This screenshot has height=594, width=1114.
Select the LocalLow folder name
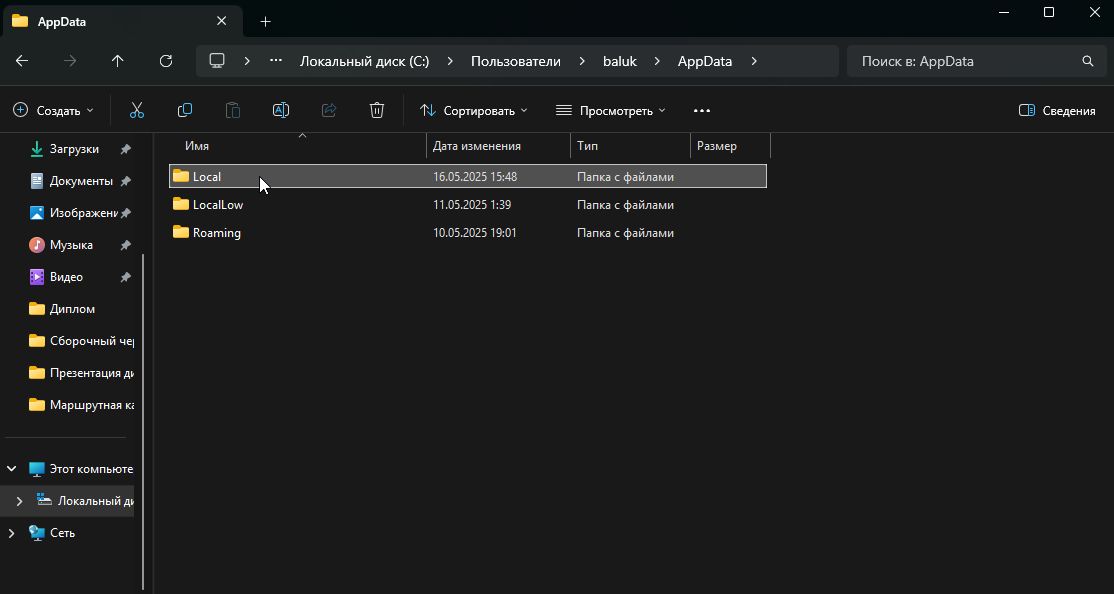[217, 205]
